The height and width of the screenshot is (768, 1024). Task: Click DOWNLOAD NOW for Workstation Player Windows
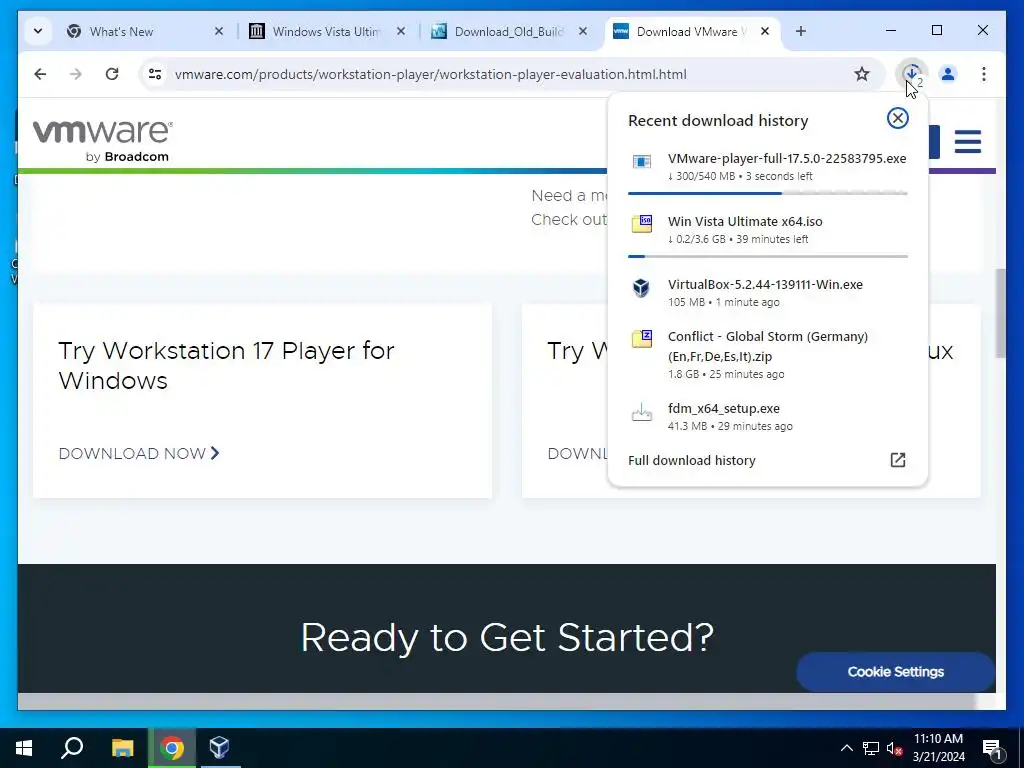[x=138, y=453]
